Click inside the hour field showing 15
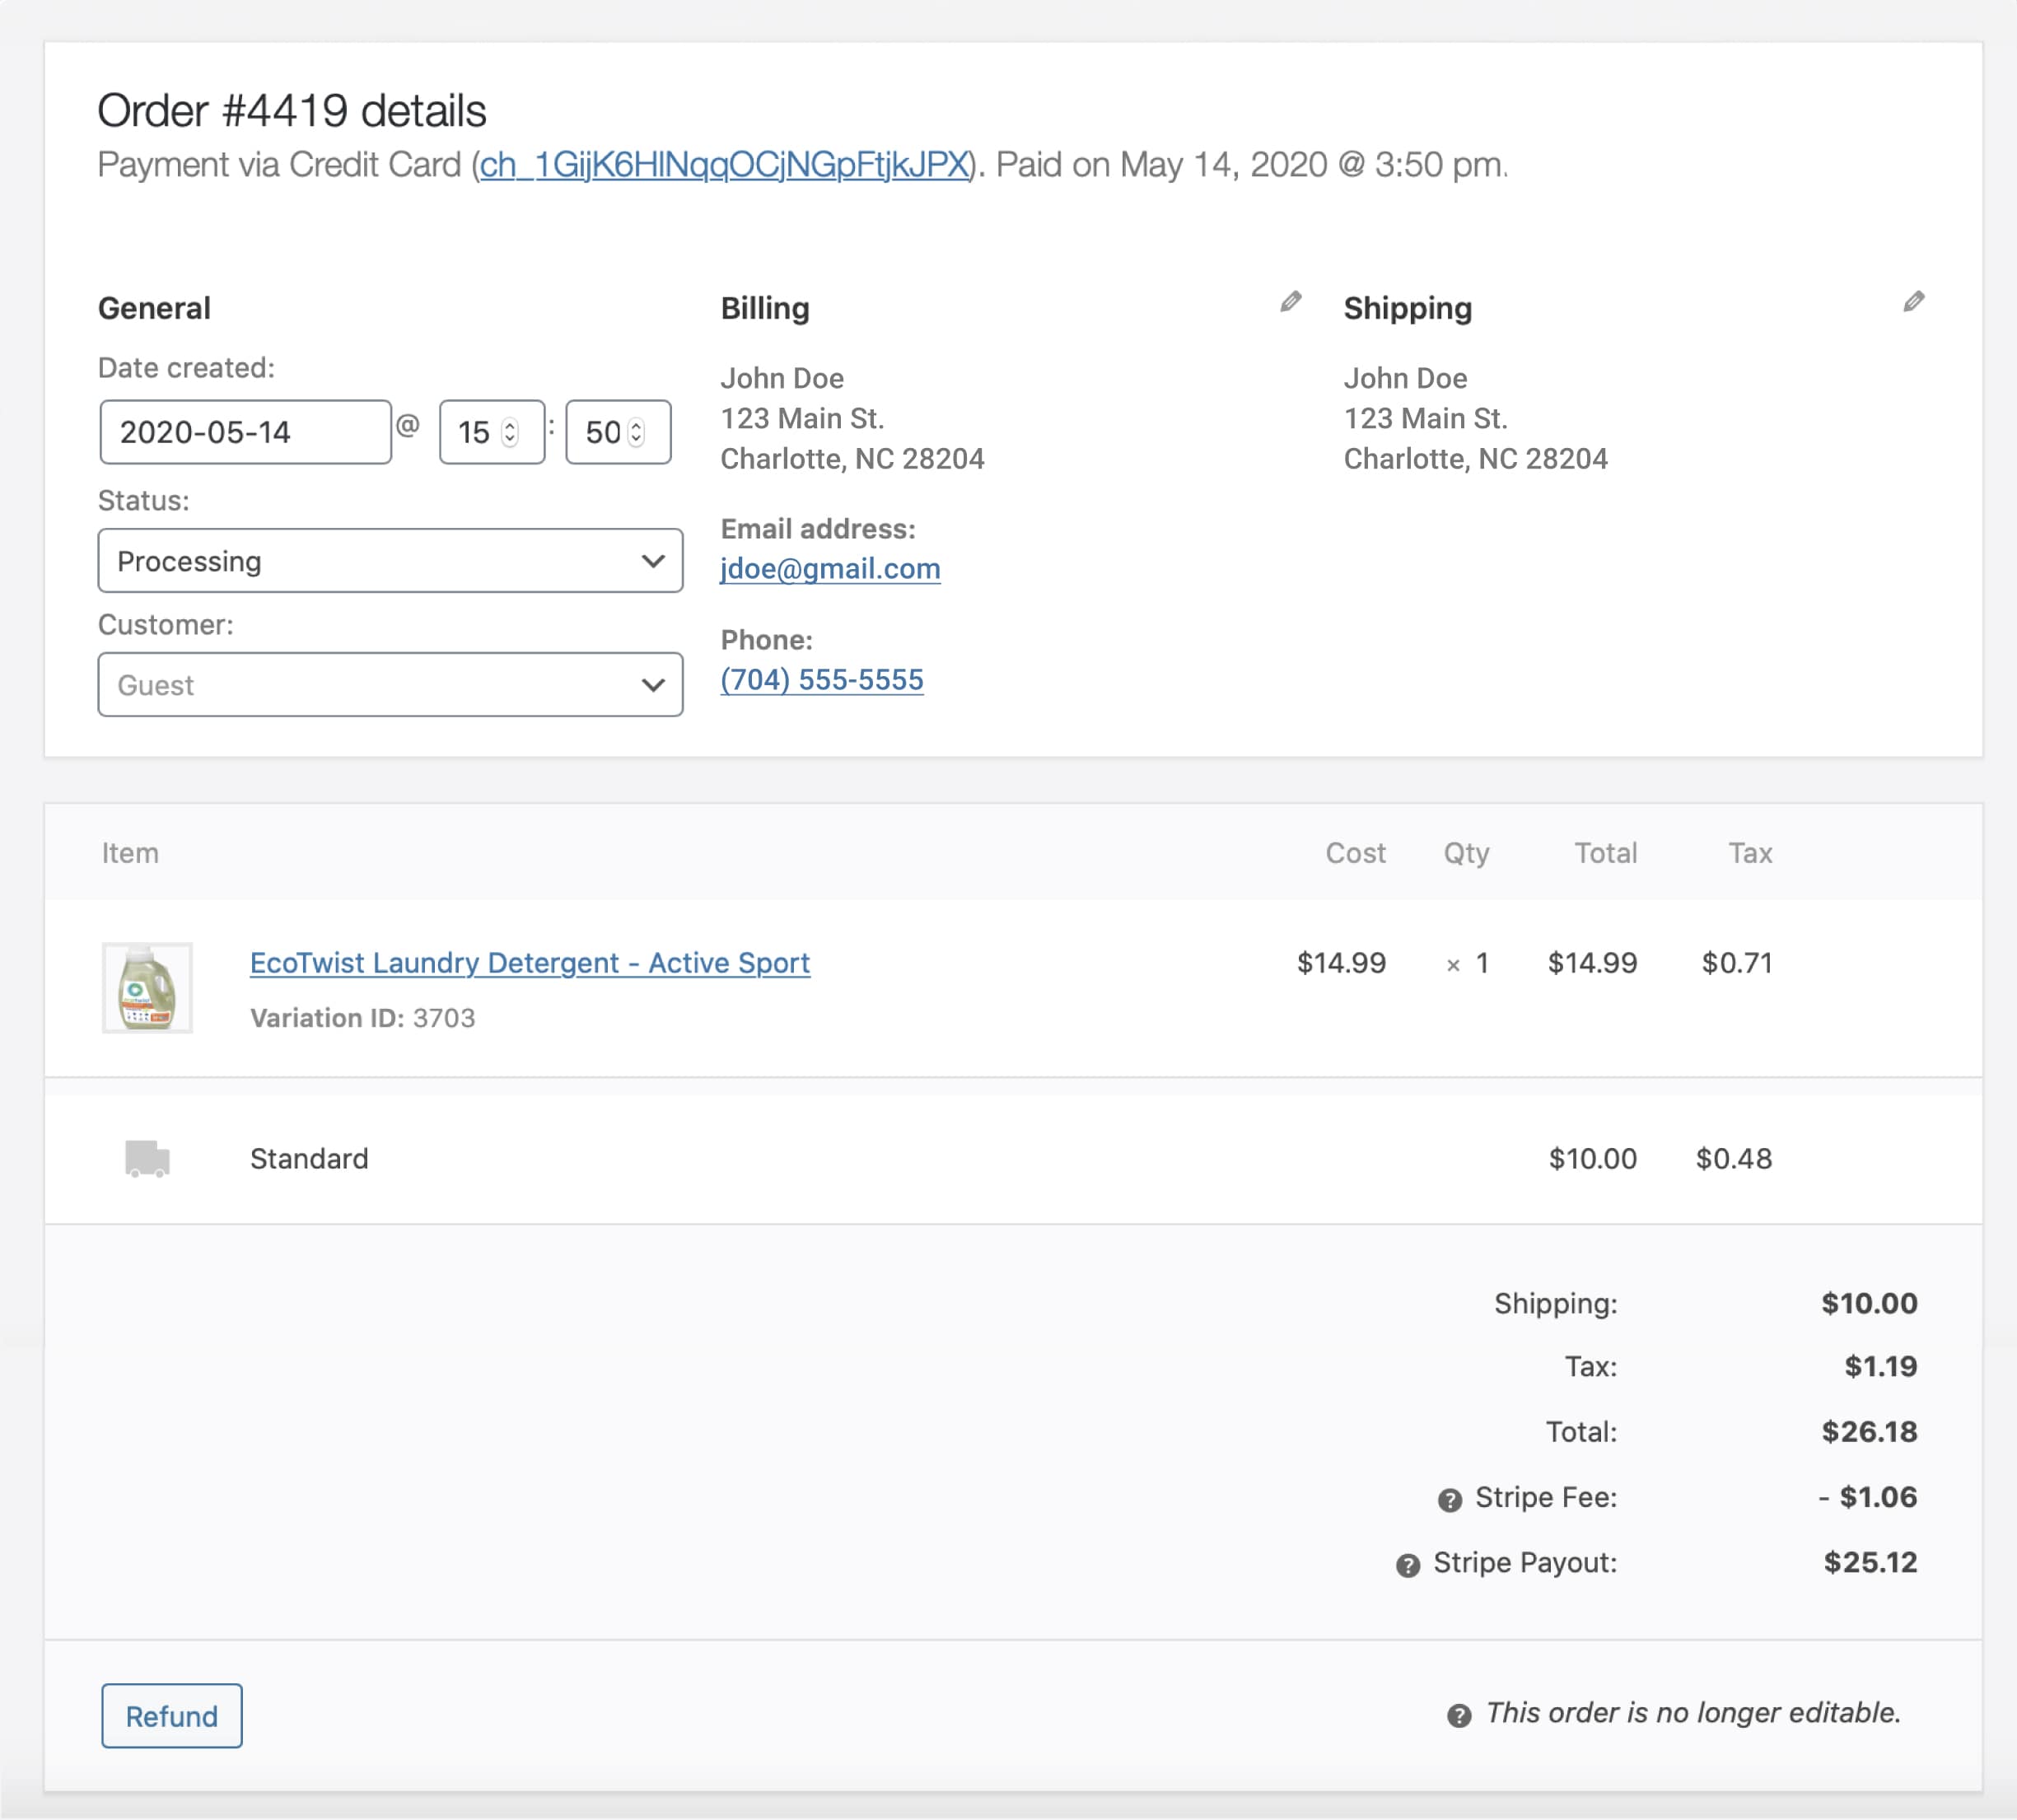The width and height of the screenshot is (2017, 1820). coord(473,432)
